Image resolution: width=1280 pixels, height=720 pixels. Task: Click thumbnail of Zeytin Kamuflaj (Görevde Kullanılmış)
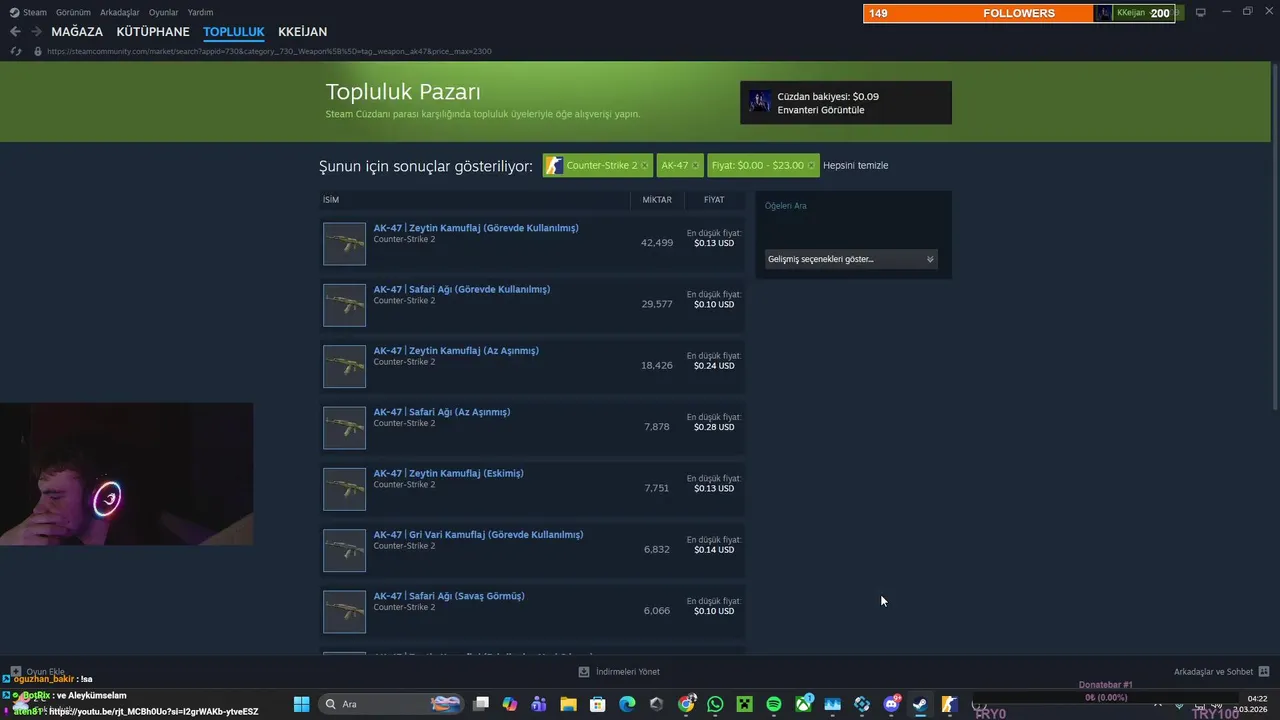tap(344, 244)
